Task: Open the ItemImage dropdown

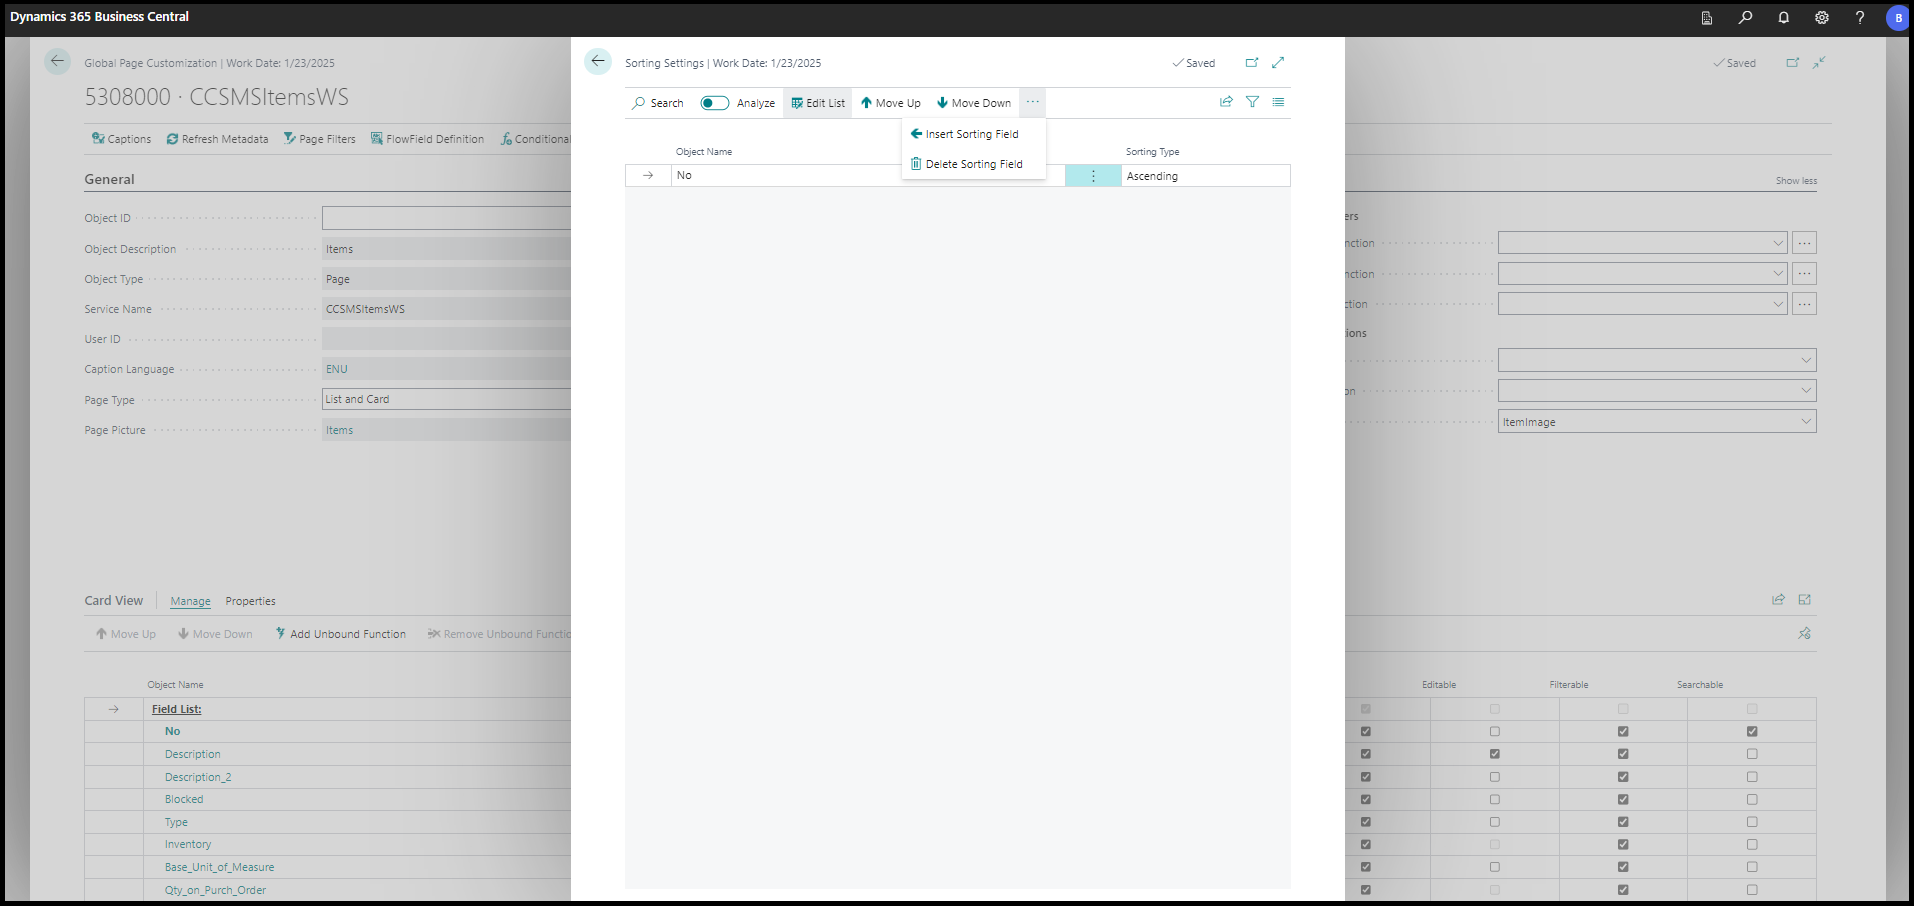Action: tap(1806, 421)
